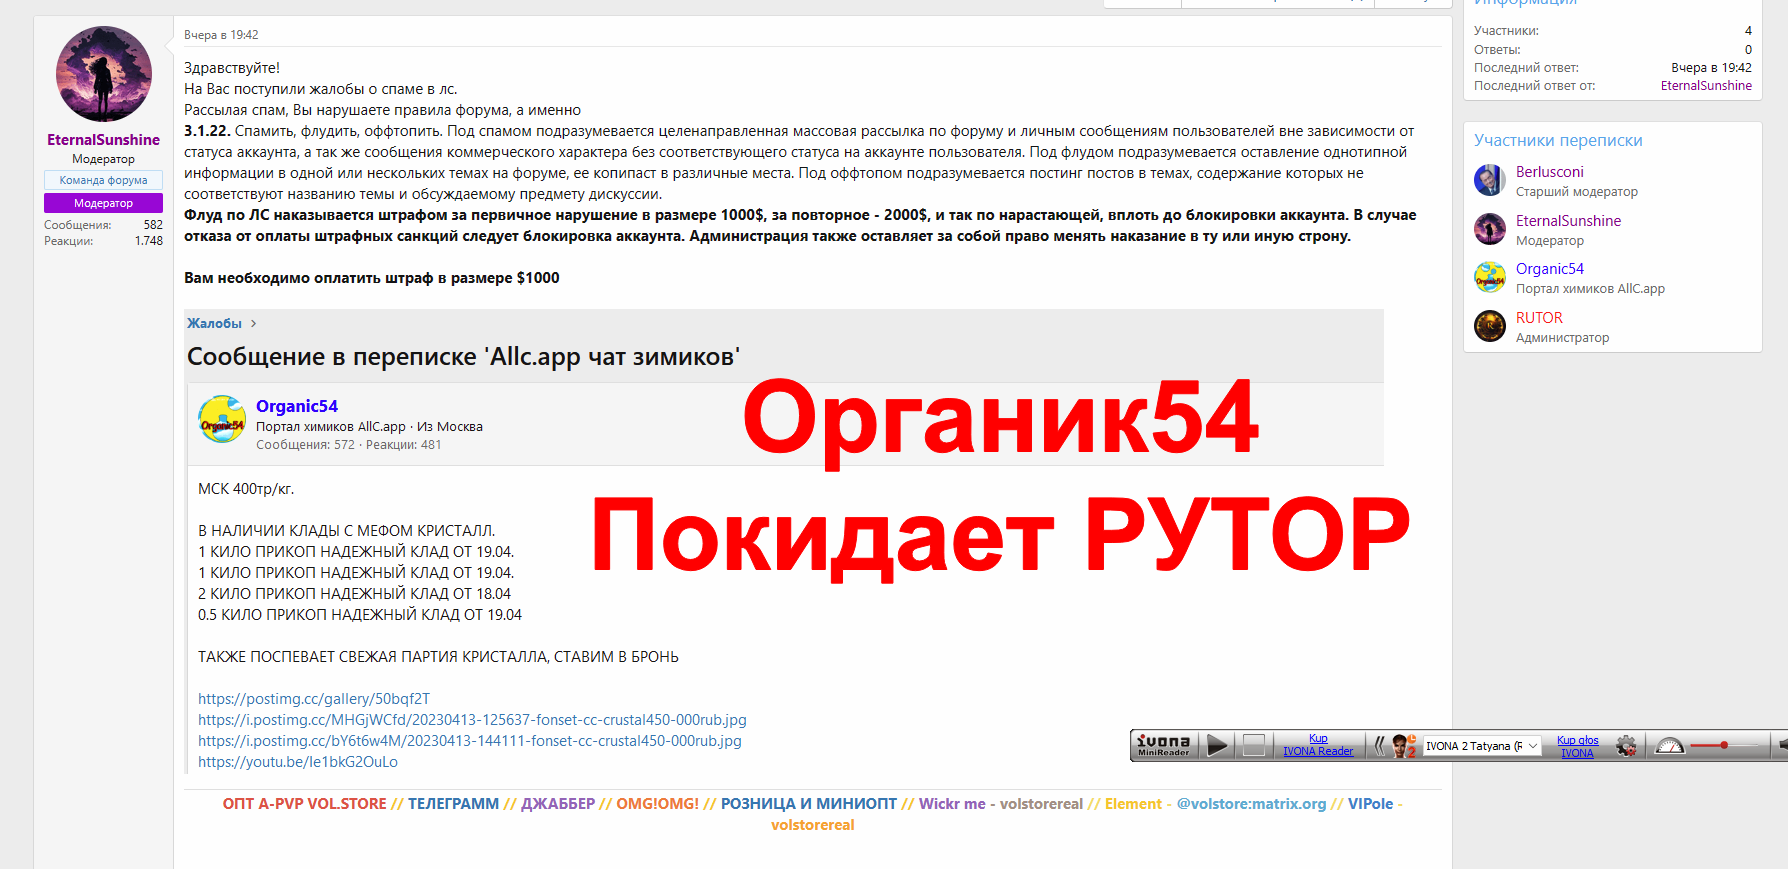Open the 144111 crustal450 image link

(470, 741)
